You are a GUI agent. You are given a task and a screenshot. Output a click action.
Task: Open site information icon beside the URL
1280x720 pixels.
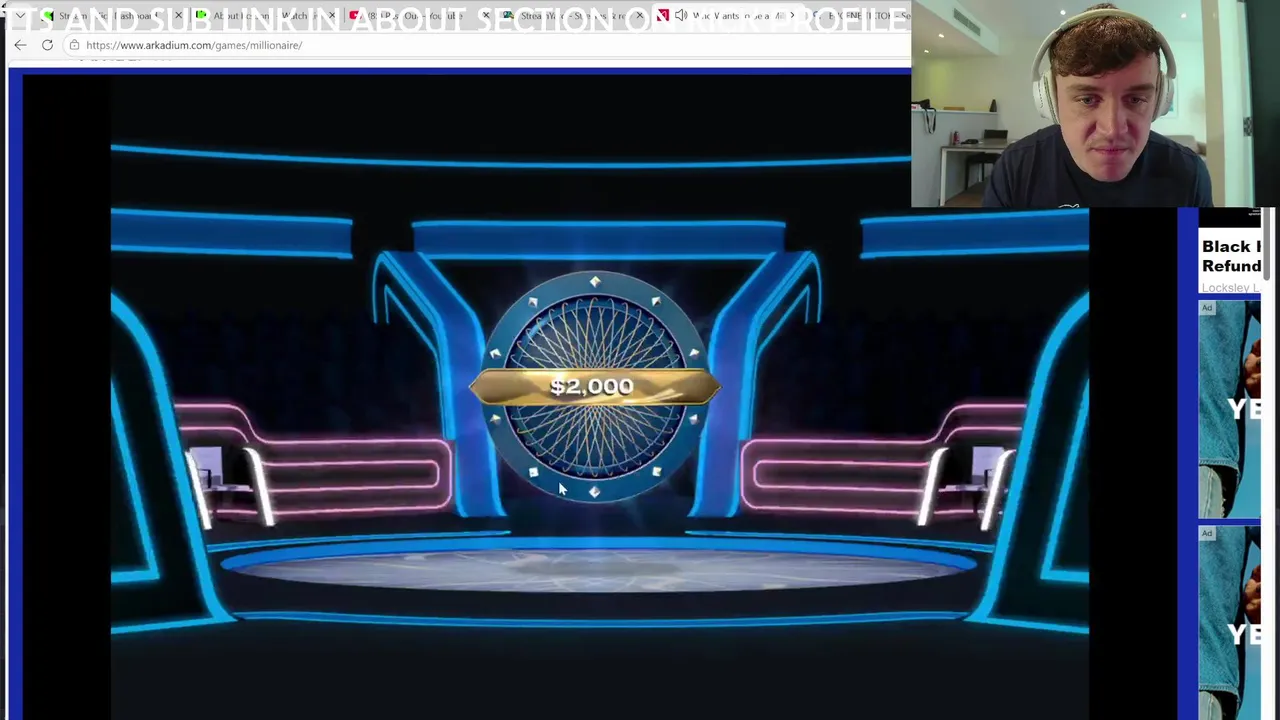(x=74, y=45)
